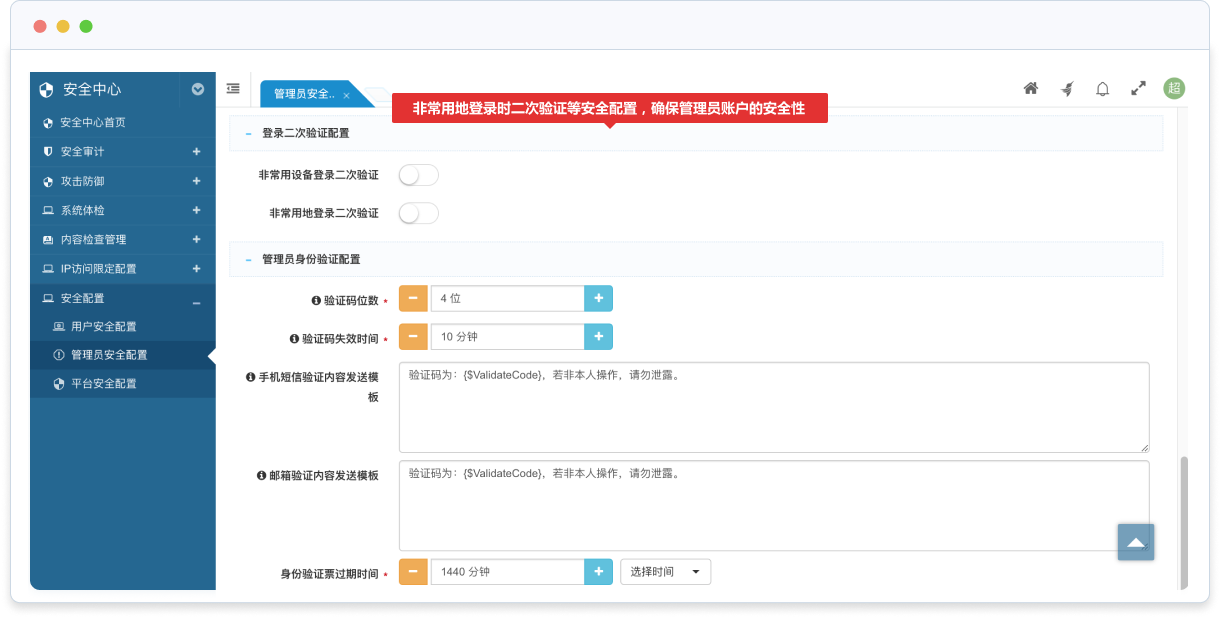The width and height of the screenshot is (1220, 619).
Task: Toggle the sidebar collapse menu icon
Action: pos(233,89)
